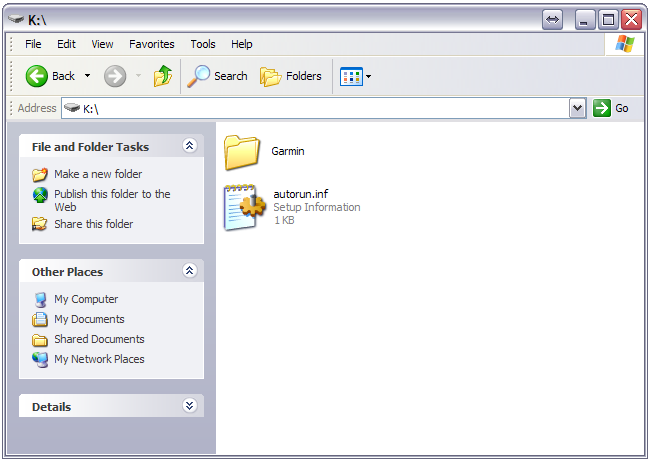This screenshot has width=649, height=461.
Task: Open My Network Places link
Action: tap(99, 359)
